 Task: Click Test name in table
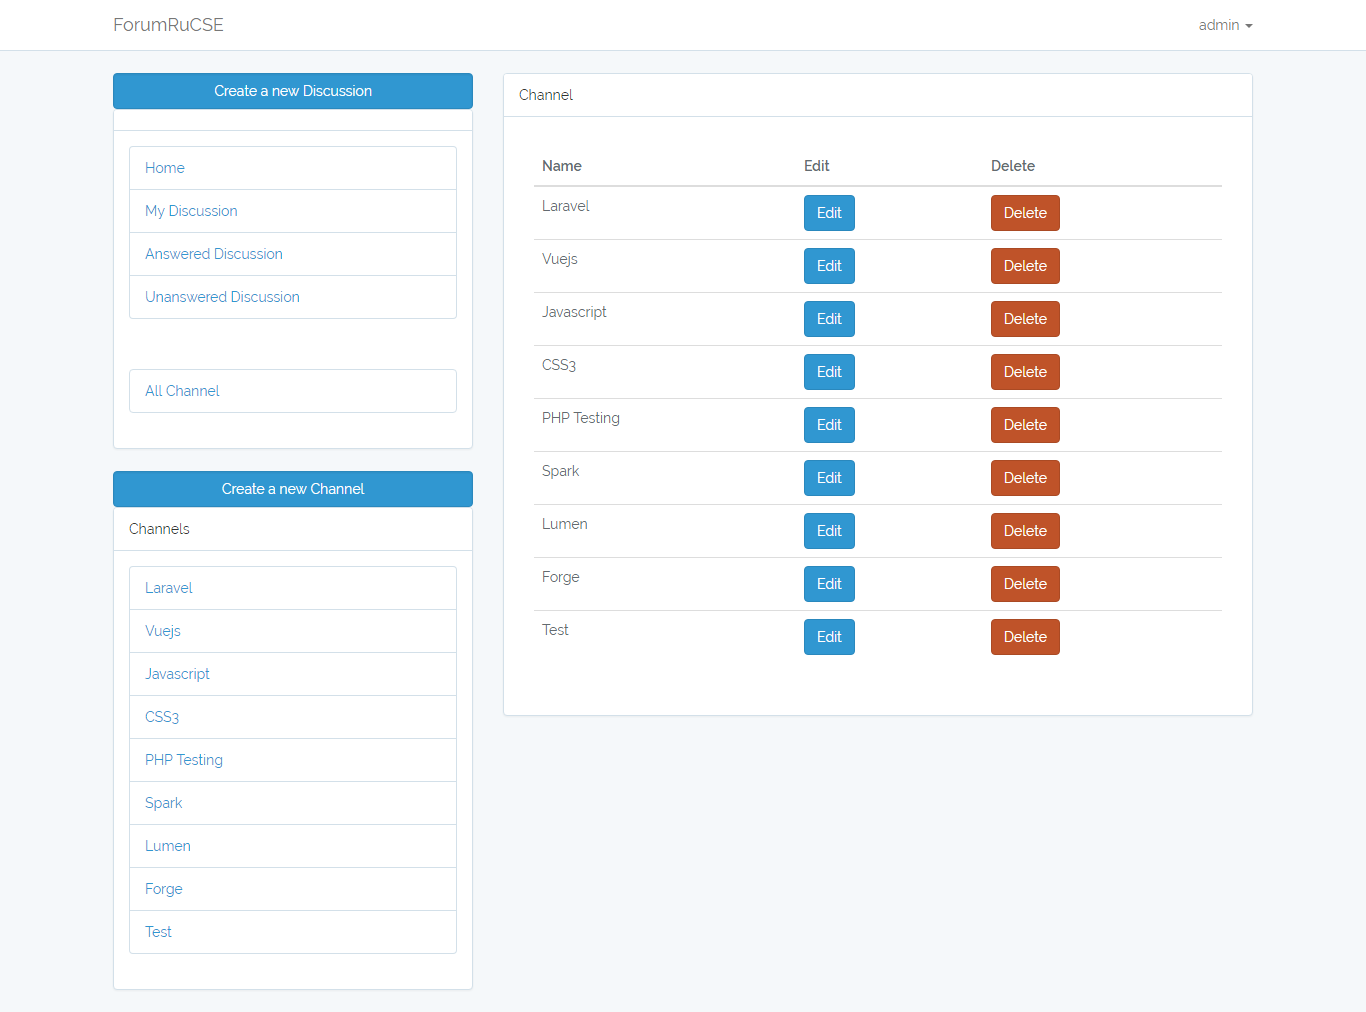(x=555, y=630)
